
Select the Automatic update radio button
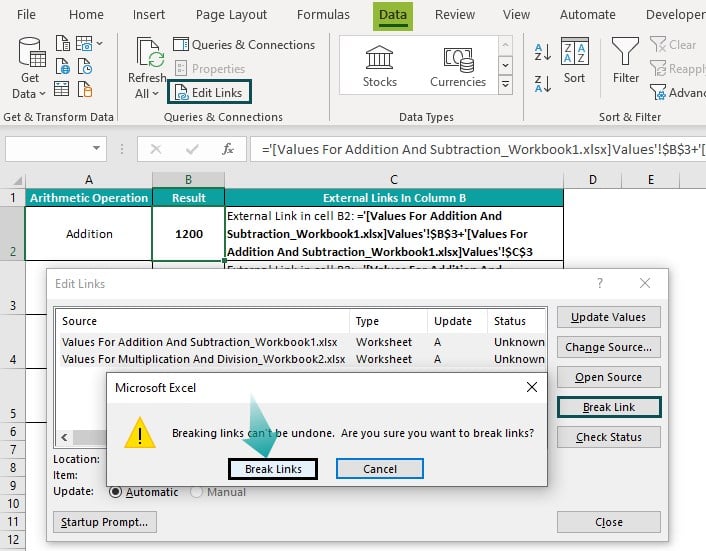tap(115, 492)
